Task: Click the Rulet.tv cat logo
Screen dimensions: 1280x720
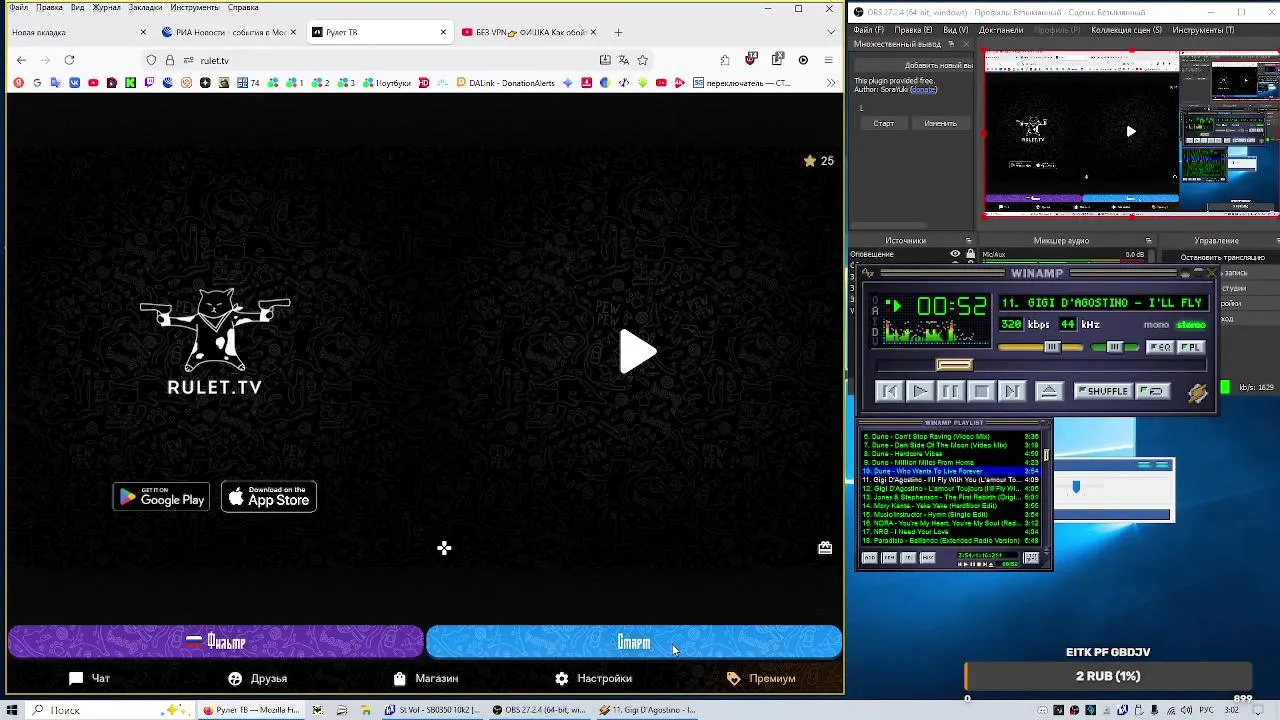Action: point(215,341)
